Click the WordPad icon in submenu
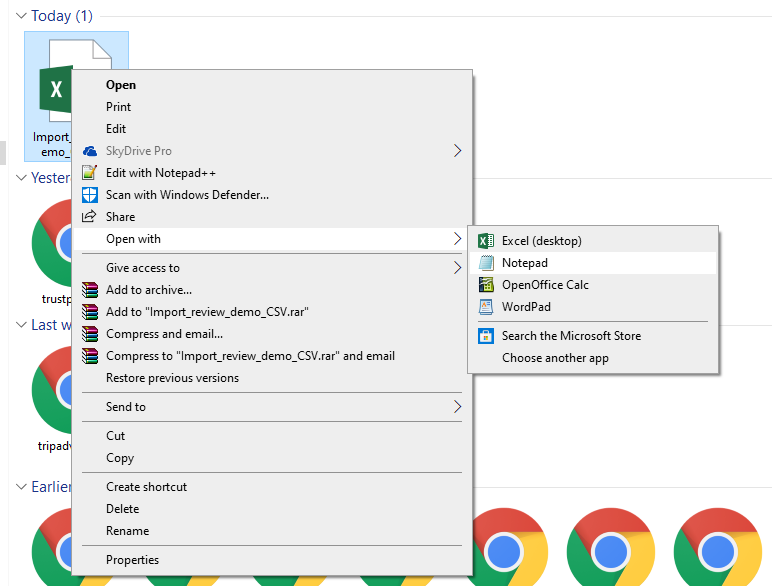Screen dimensions: 772x586 click(486, 307)
